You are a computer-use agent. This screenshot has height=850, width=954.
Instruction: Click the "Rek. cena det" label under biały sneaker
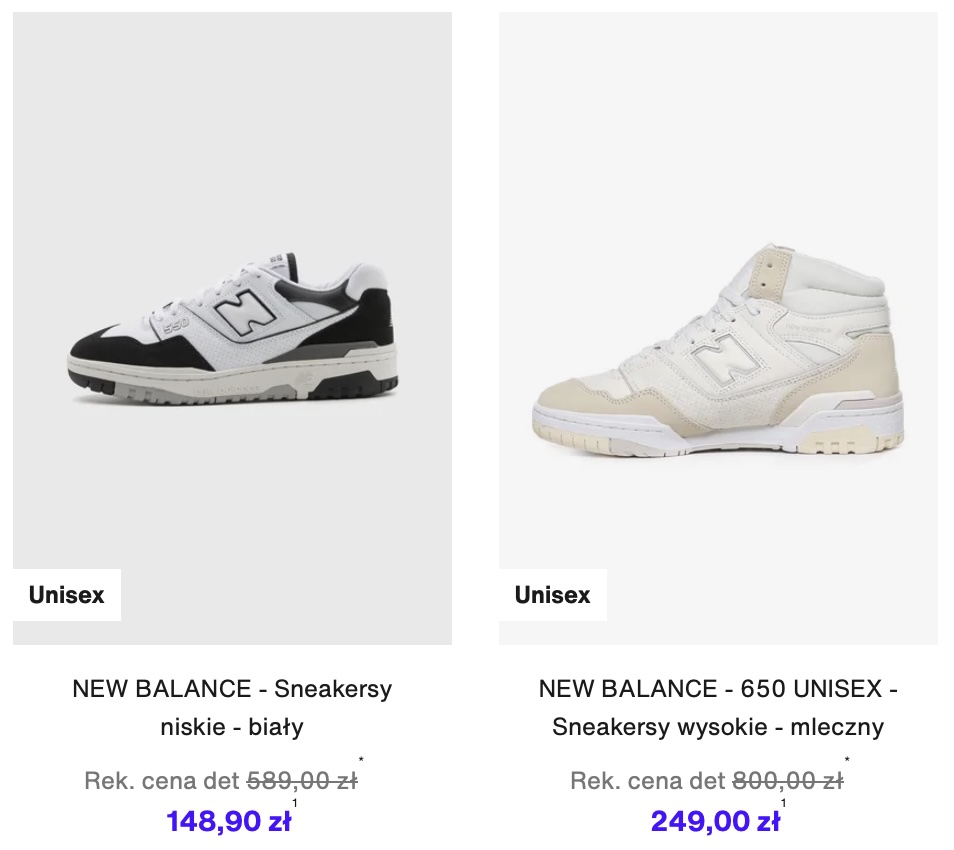point(162,781)
